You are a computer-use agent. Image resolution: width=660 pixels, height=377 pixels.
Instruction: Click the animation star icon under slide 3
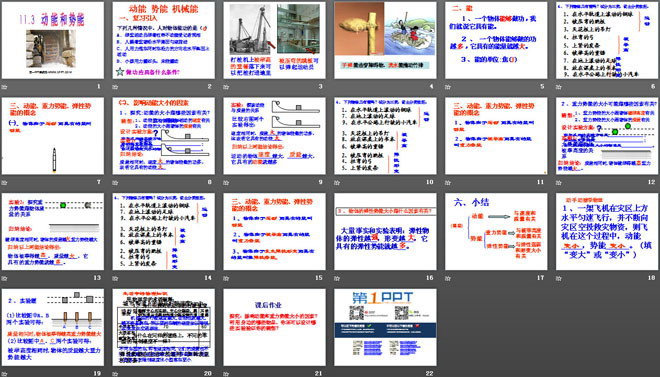[x=226, y=87]
